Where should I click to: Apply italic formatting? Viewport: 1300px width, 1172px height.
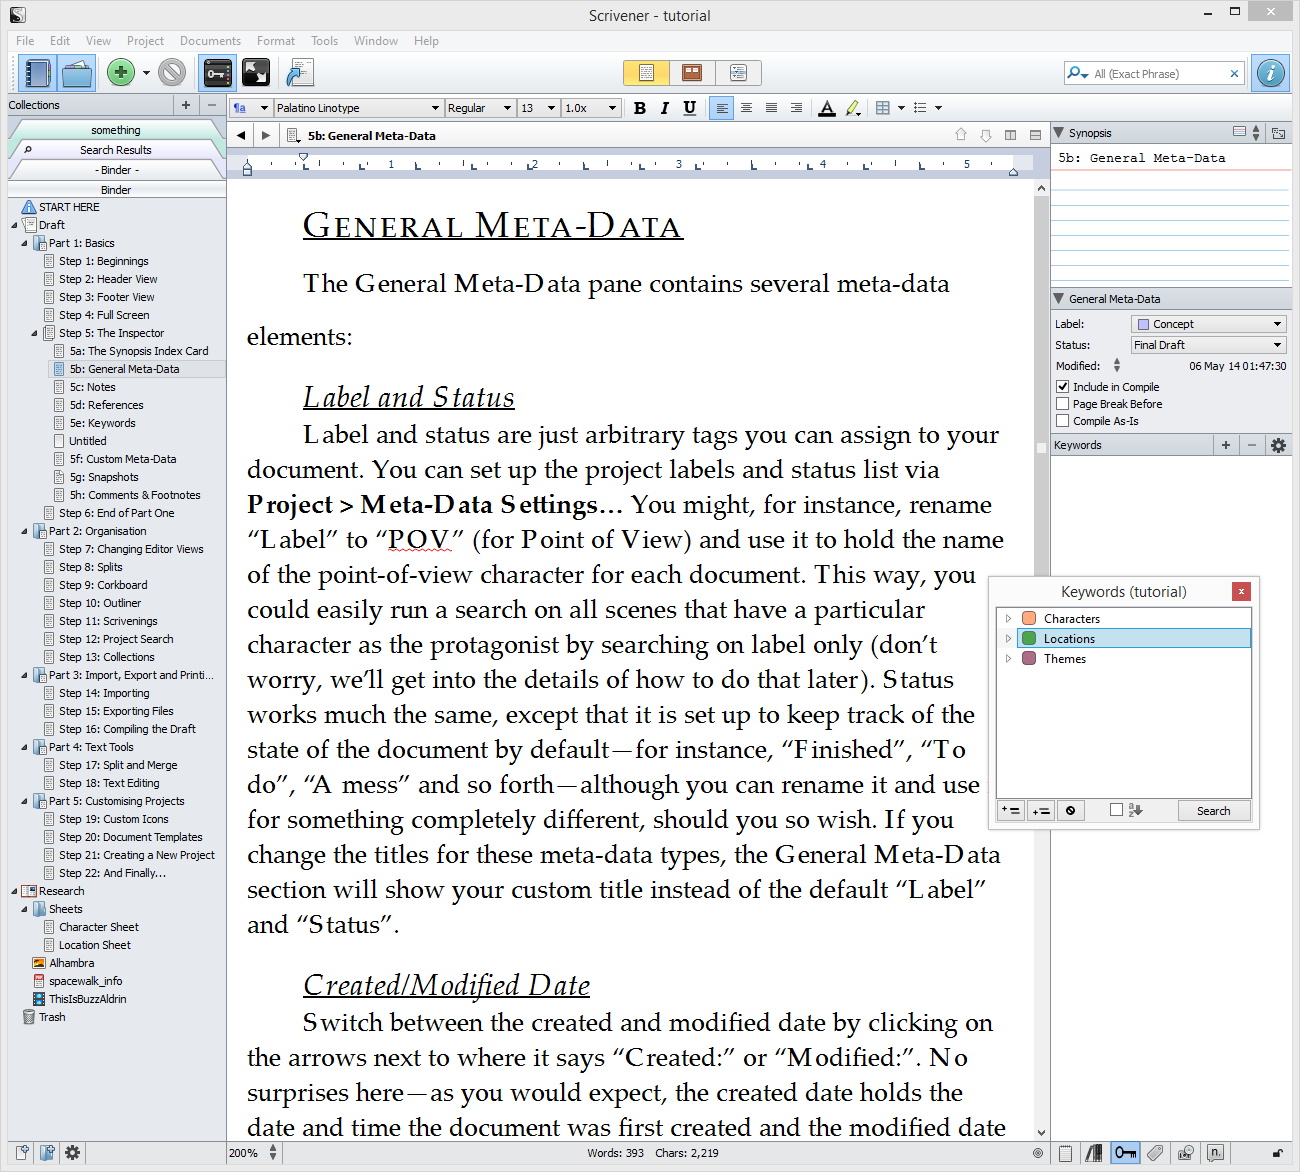click(x=664, y=108)
